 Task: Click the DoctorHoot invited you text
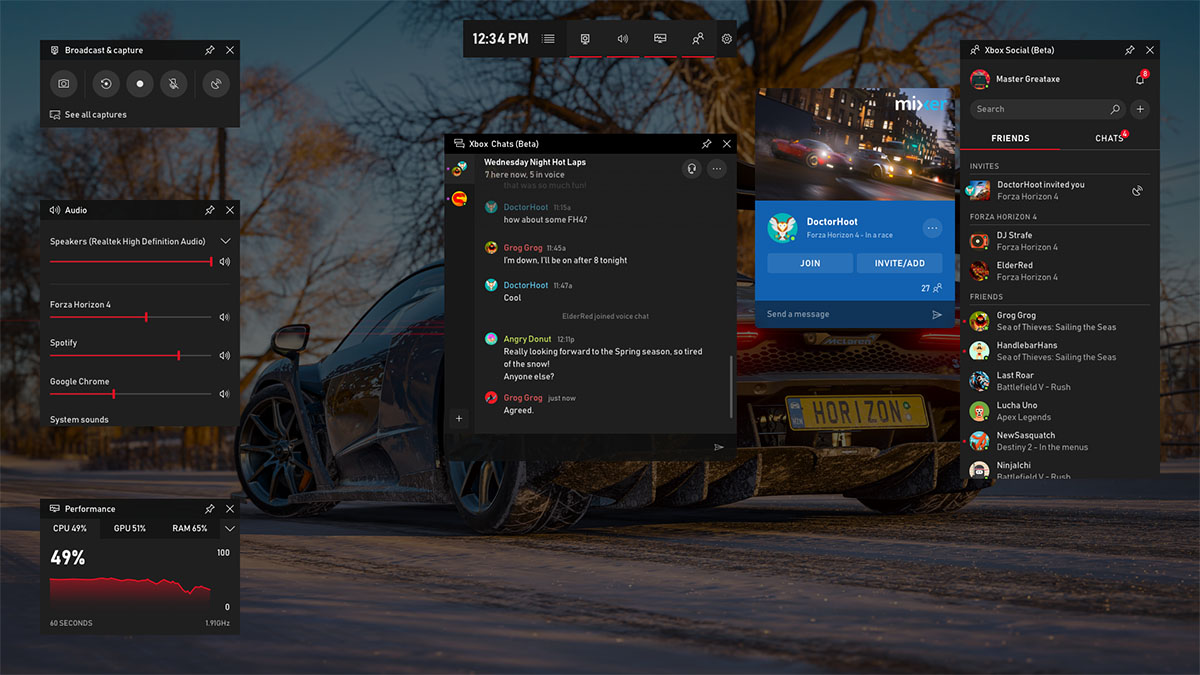(x=1040, y=184)
